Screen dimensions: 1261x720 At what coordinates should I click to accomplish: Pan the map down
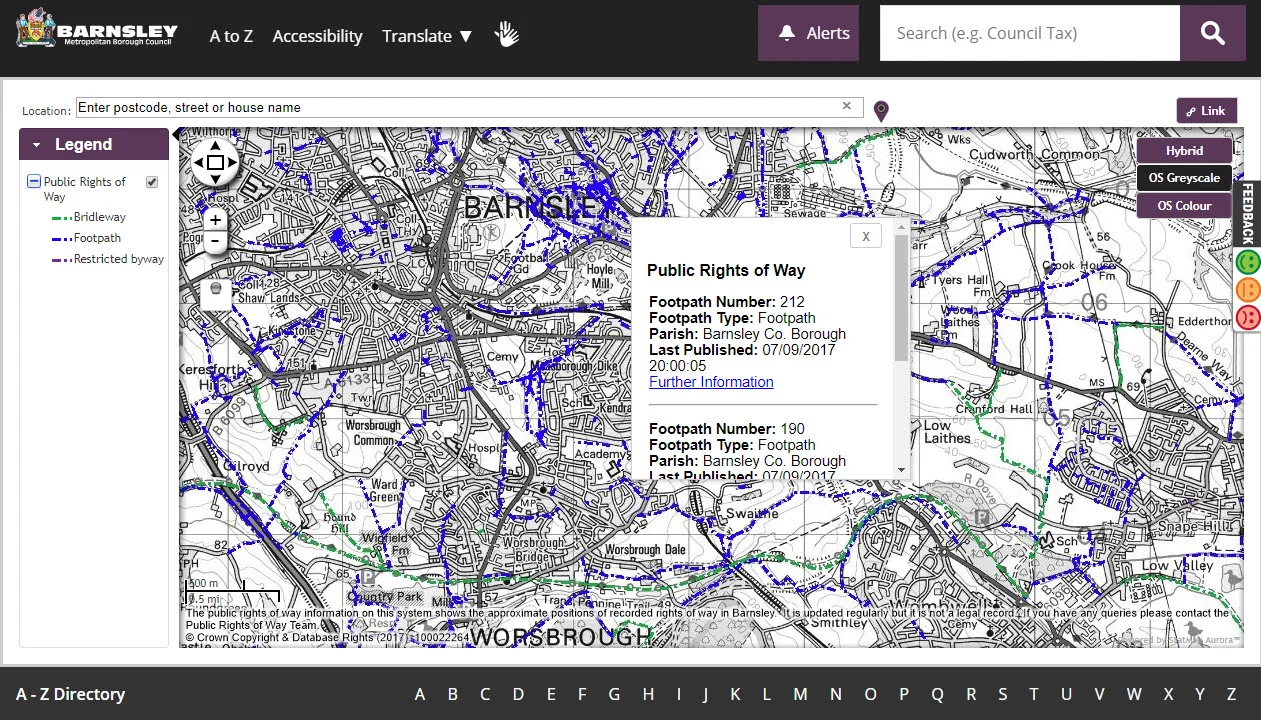[x=215, y=180]
